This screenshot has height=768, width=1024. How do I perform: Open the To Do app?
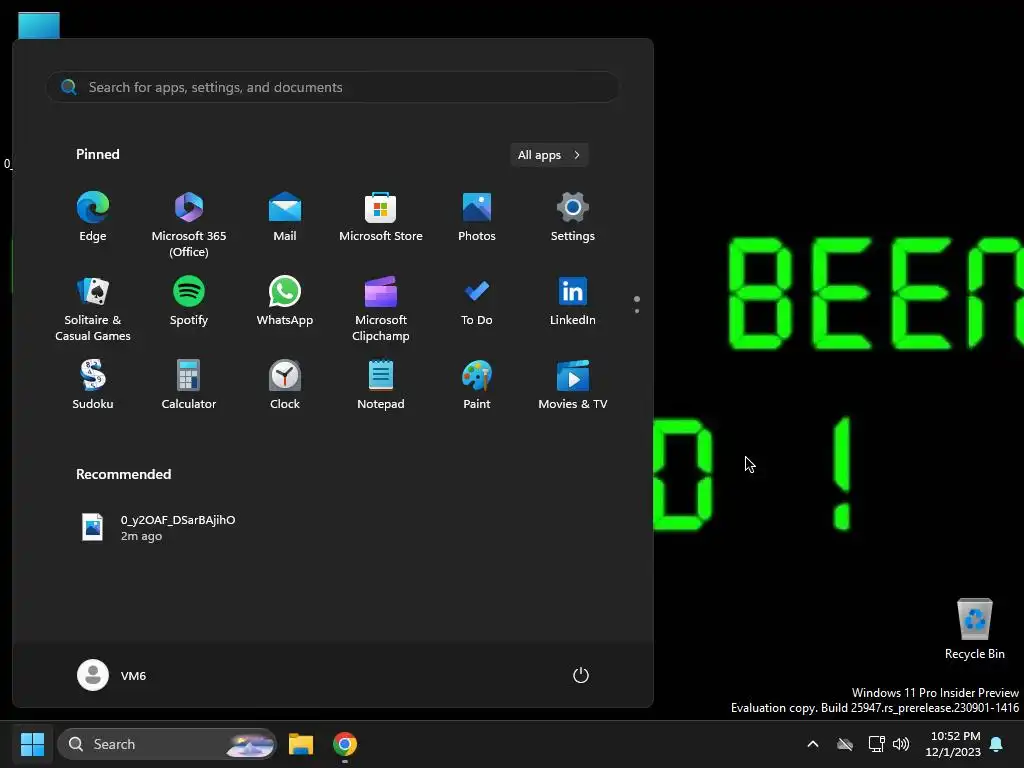click(x=477, y=300)
